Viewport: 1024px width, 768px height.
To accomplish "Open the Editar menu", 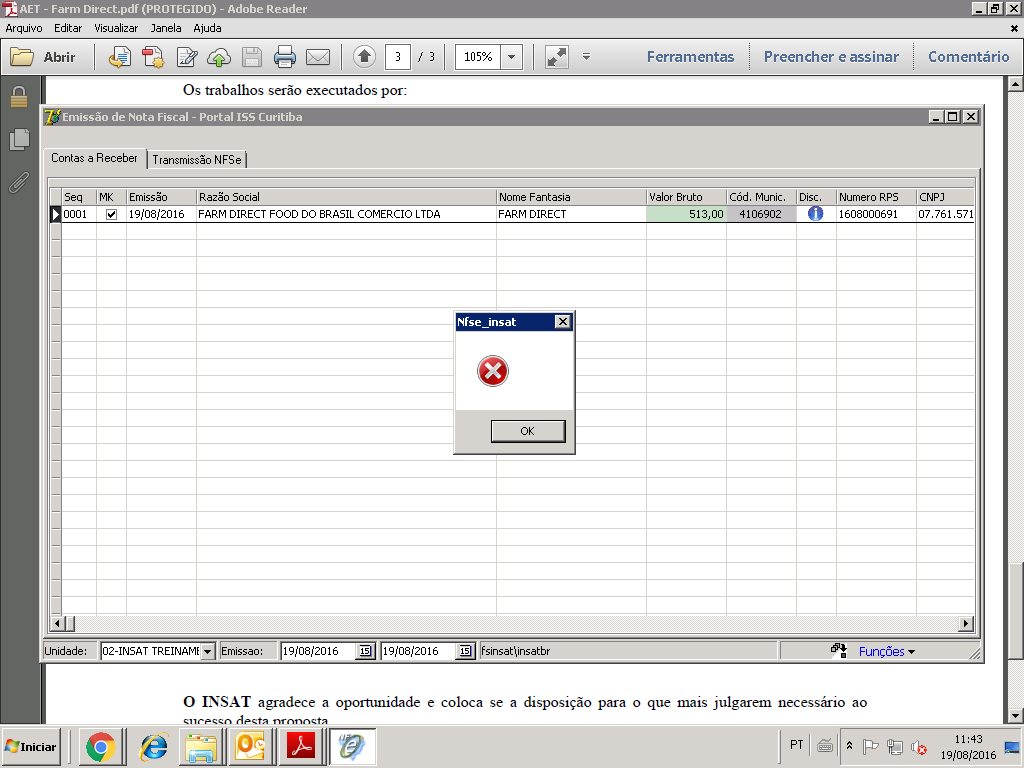I will tap(68, 28).
